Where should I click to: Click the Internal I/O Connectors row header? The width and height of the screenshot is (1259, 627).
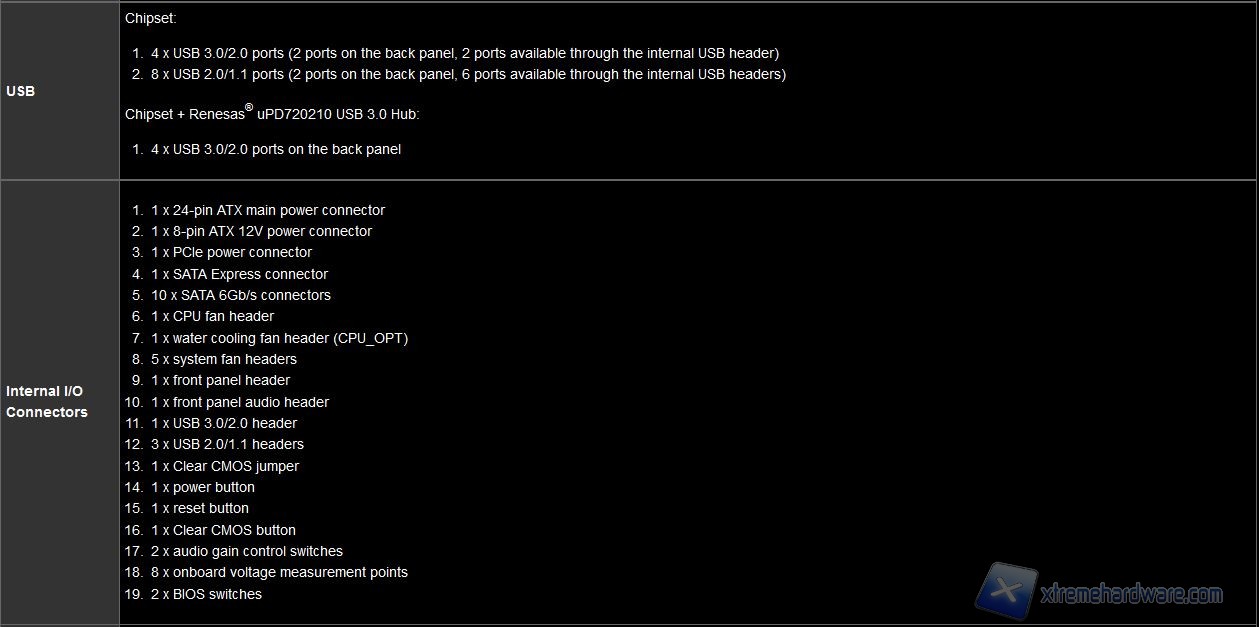[x=47, y=401]
